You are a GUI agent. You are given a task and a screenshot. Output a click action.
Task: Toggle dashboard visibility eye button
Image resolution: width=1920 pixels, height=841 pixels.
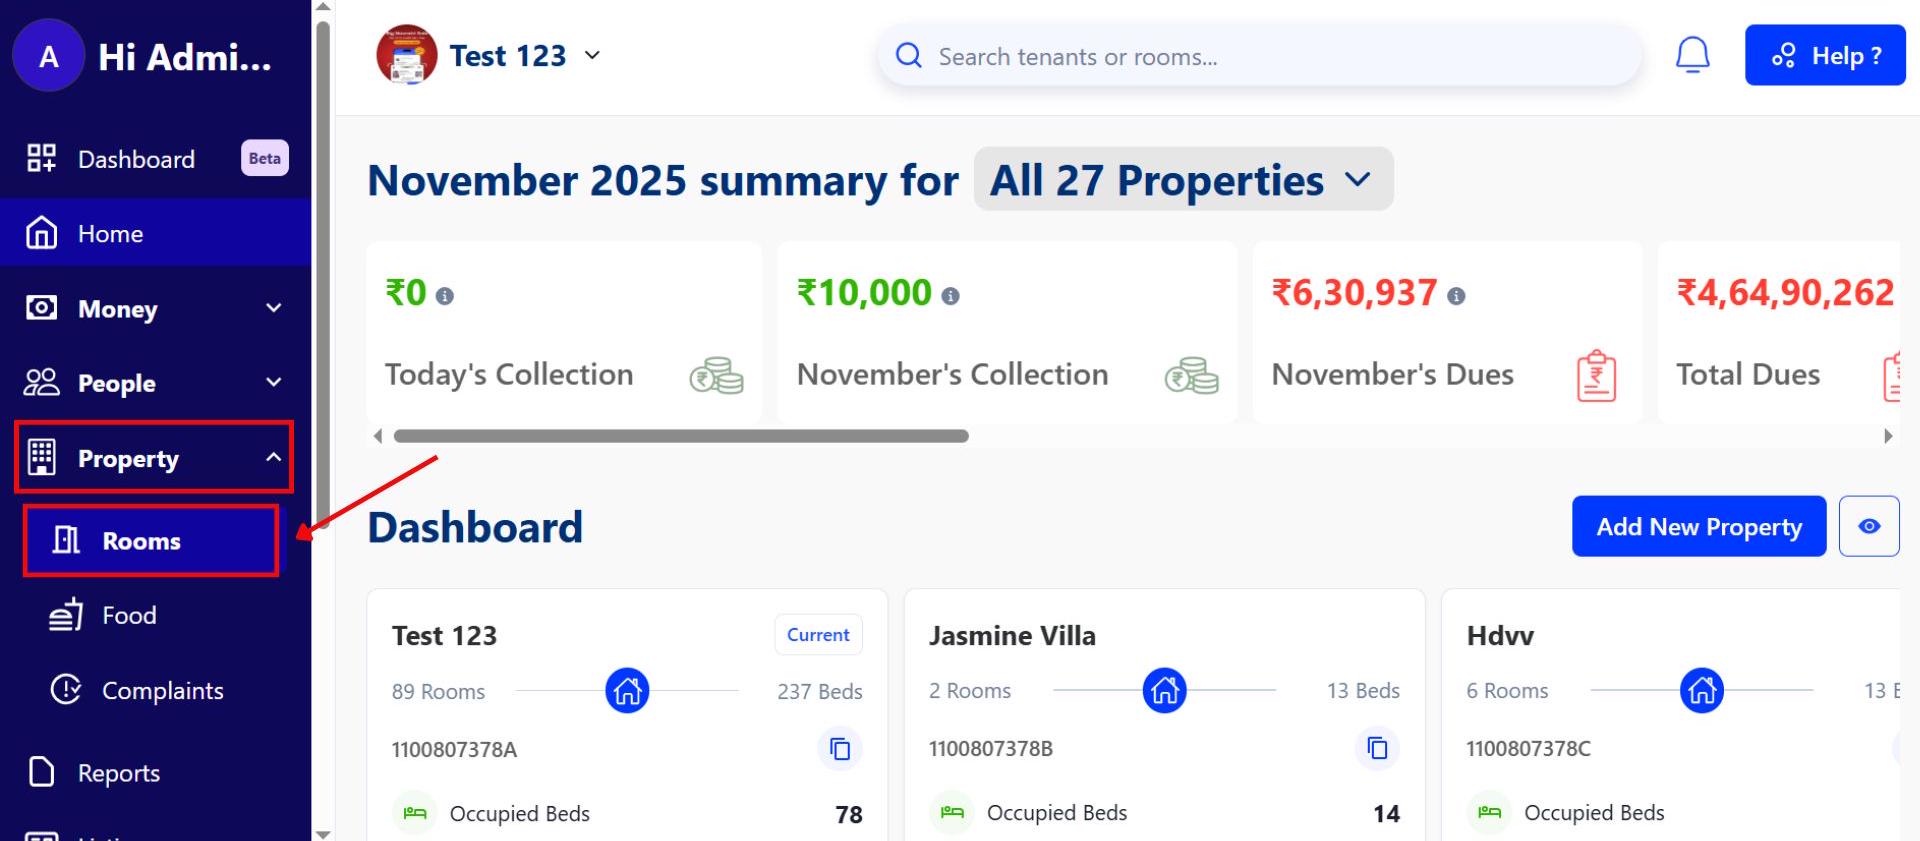1868,526
